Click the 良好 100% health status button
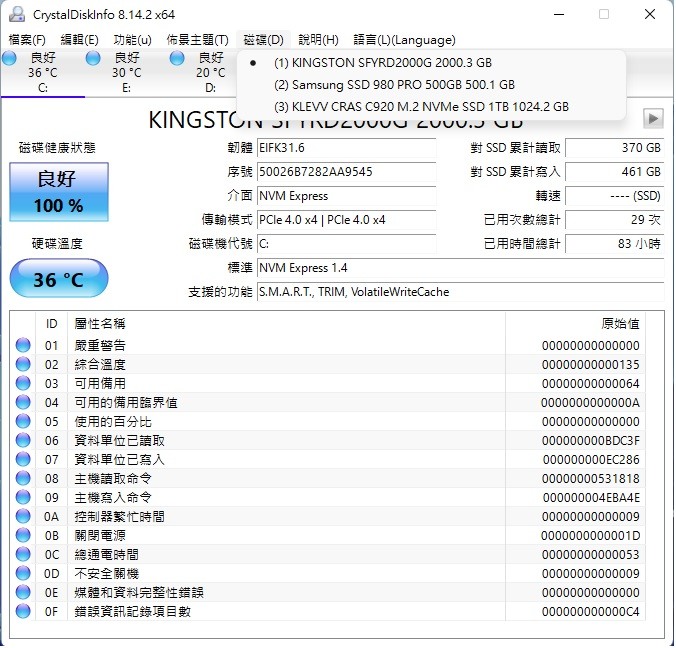Image resolution: width=676 pixels, height=648 pixels. 59,192
